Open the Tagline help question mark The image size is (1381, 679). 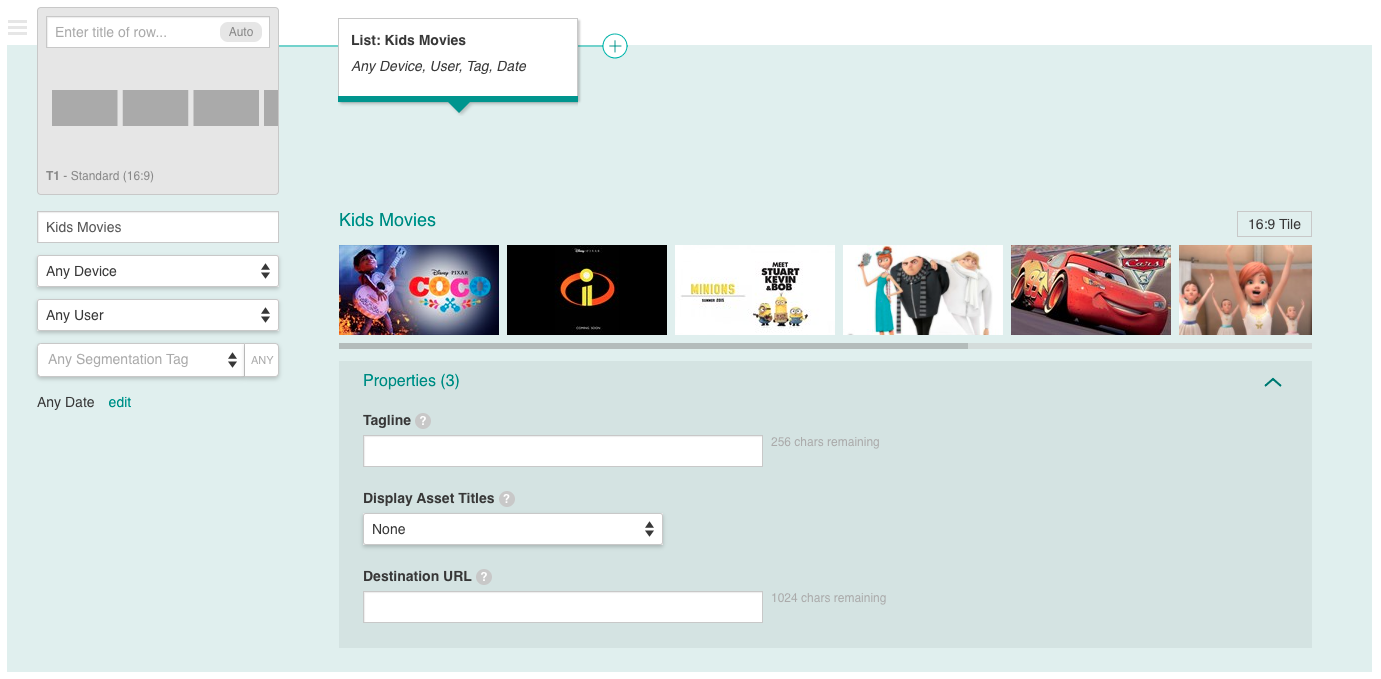423,421
